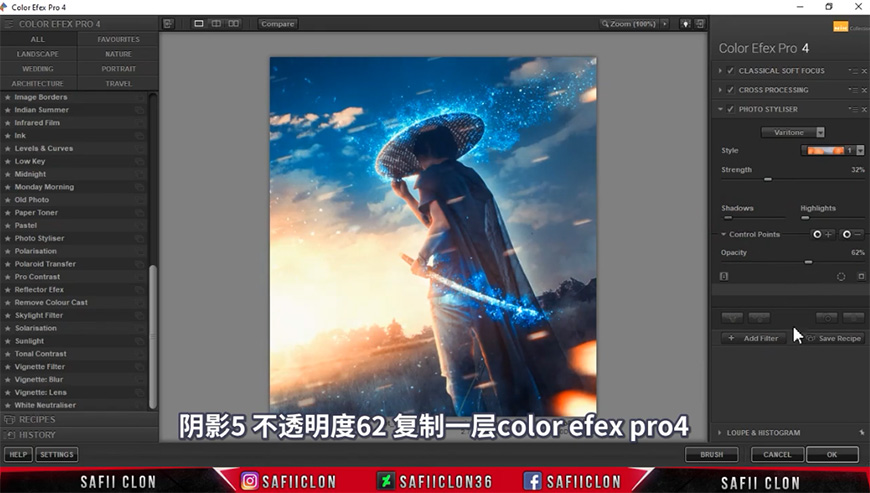
Task: Disable the Photo Styliser checkbox
Action: coord(731,109)
